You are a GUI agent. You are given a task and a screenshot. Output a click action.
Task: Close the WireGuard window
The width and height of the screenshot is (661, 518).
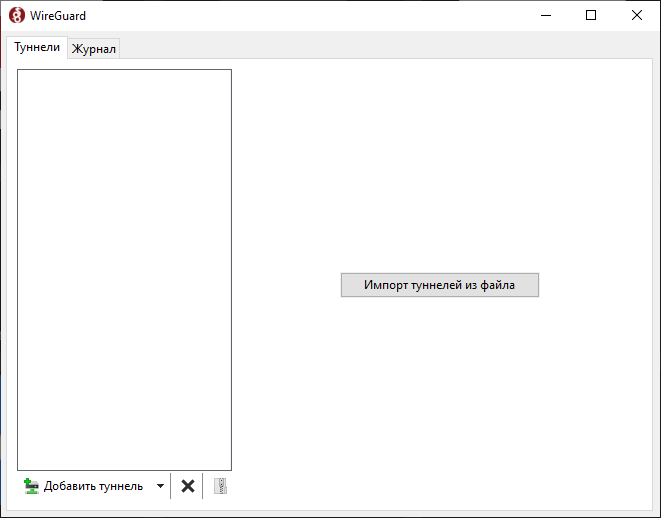[x=637, y=15]
